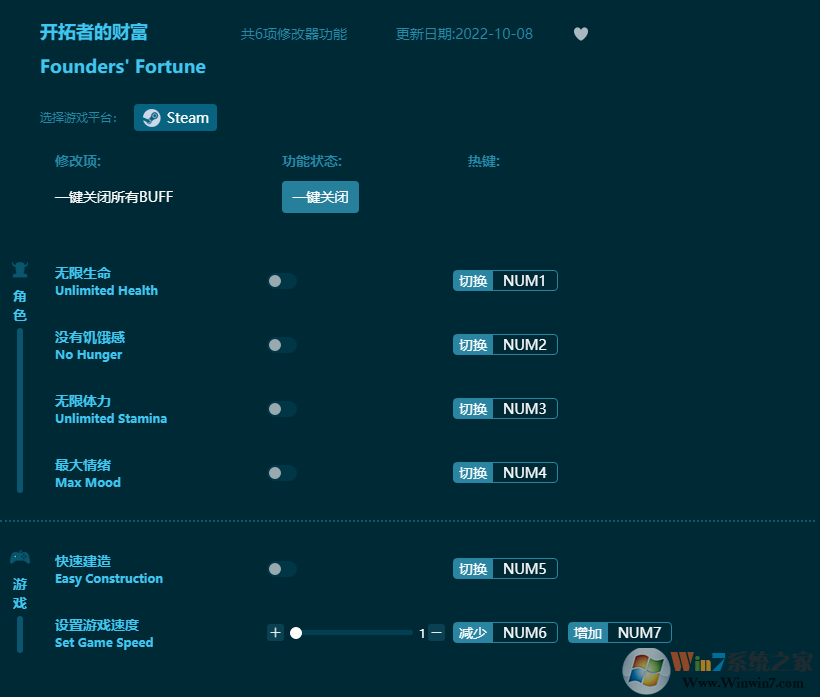Click the heart favorite icon at top
Screen dimensions: 820x697
click(x=581, y=33)
